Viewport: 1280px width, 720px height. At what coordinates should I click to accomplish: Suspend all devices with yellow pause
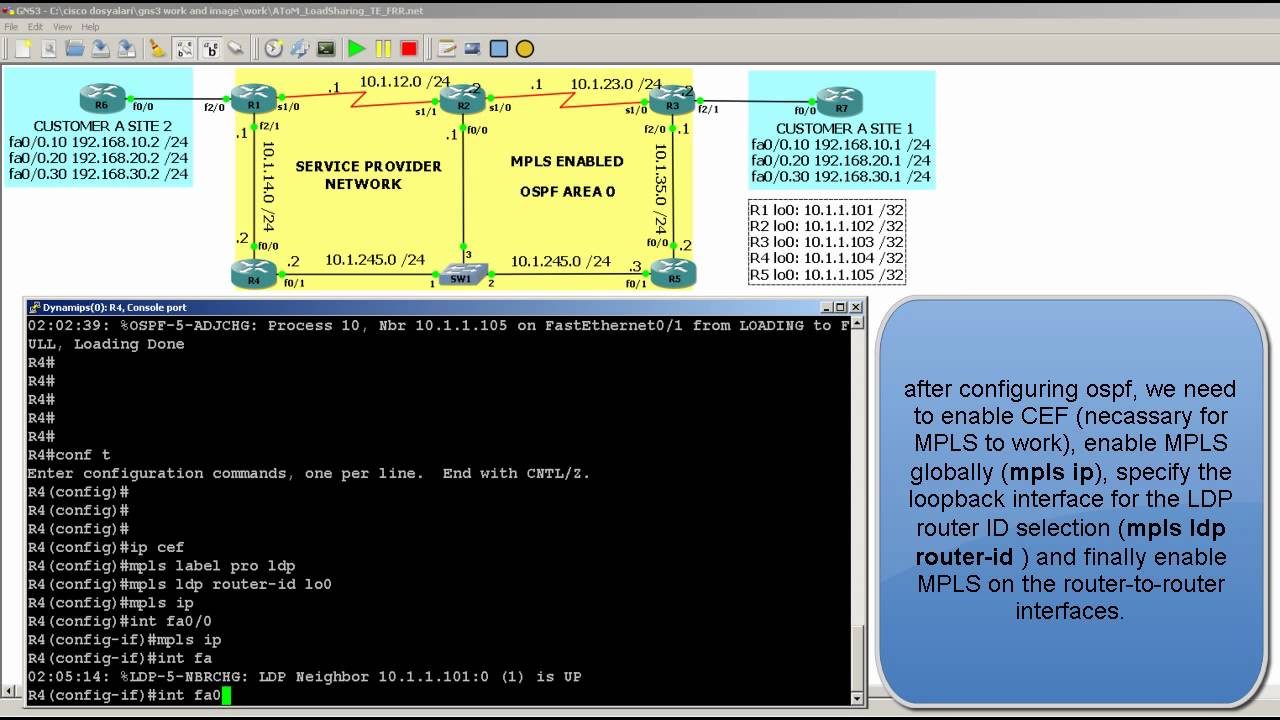[383, 48]
